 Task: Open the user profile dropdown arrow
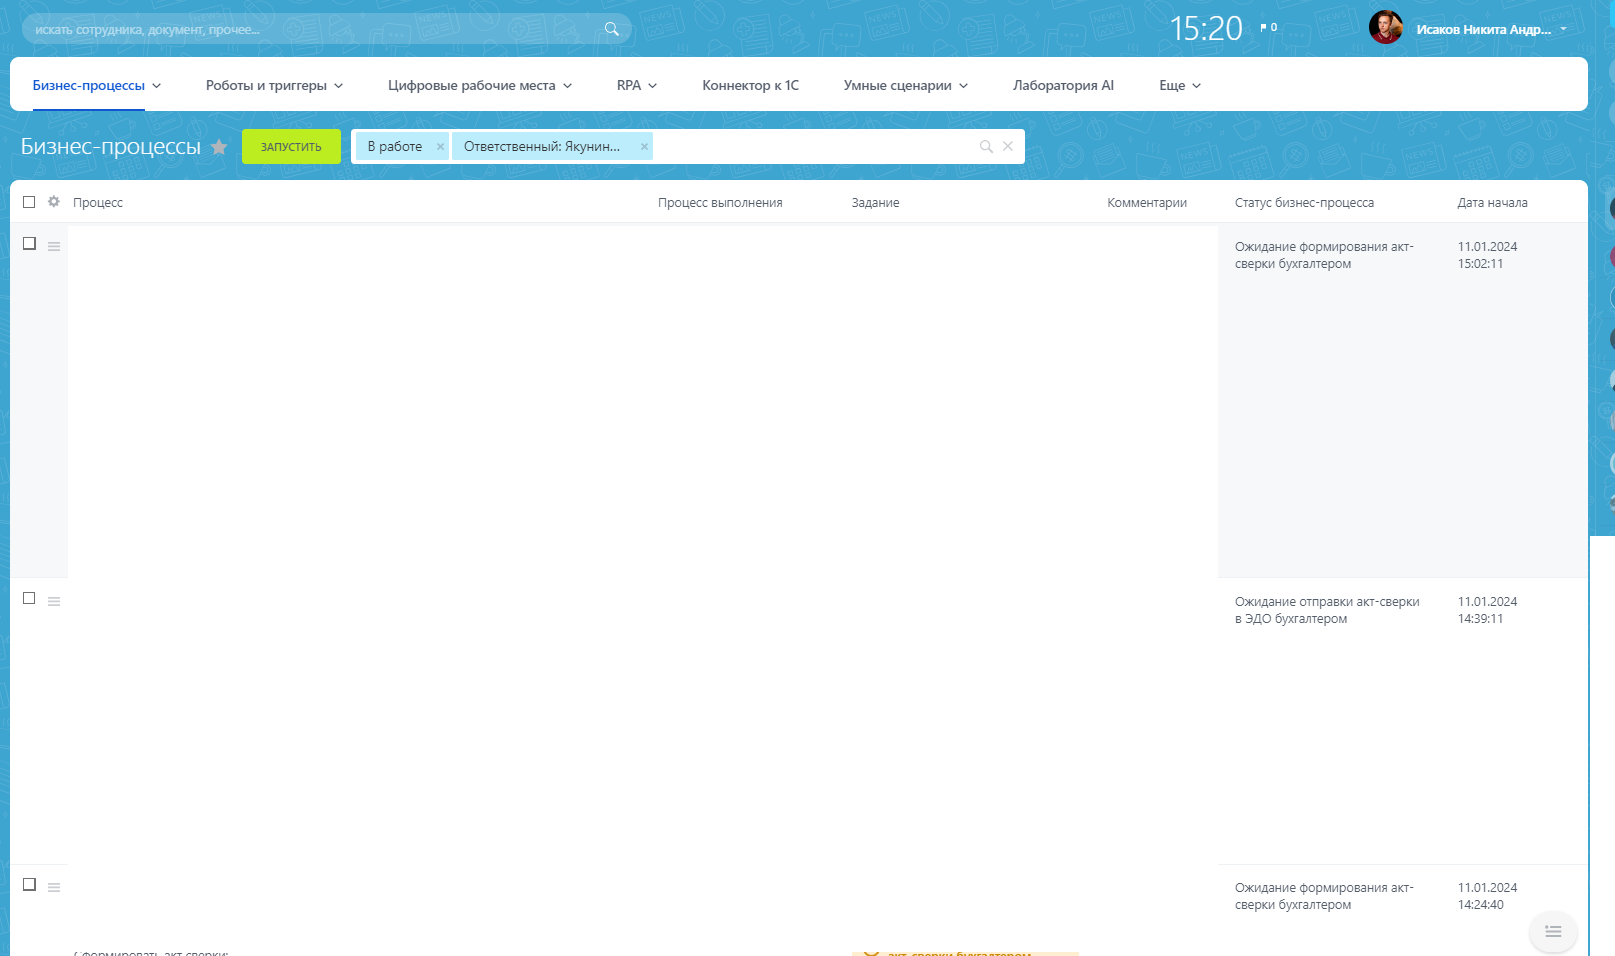coord(1563,29)
